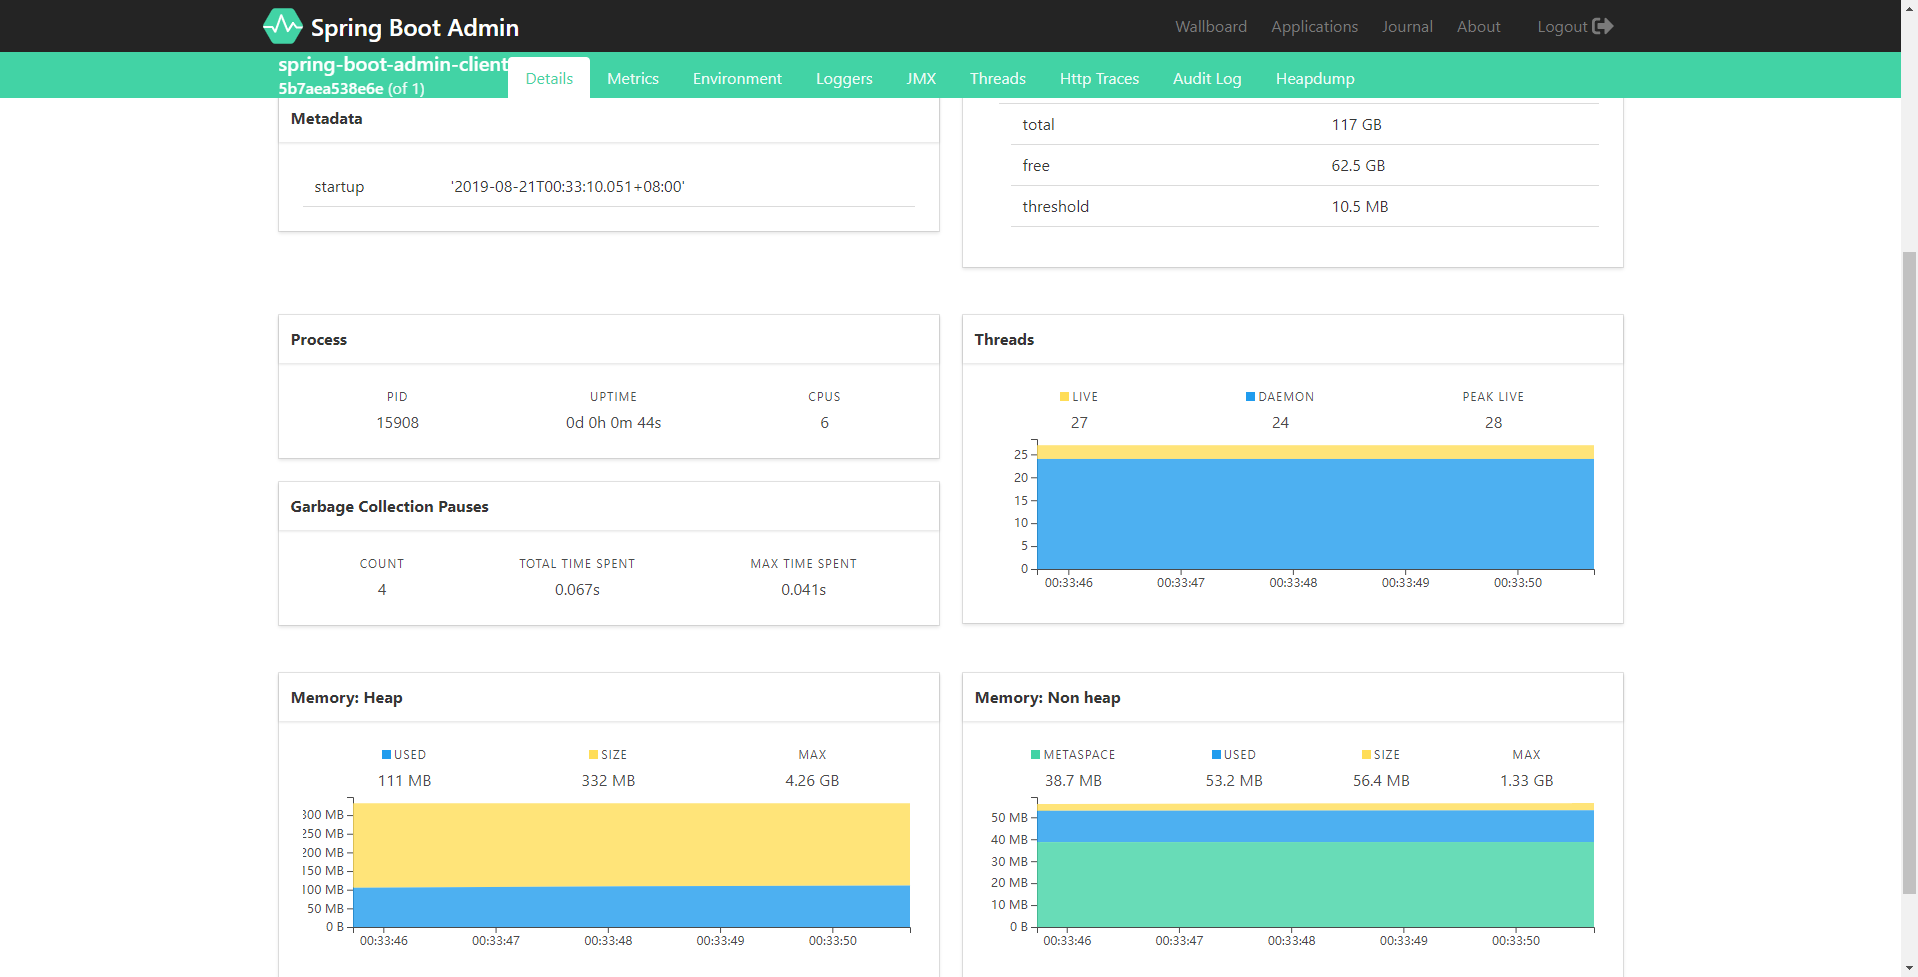Image resolution: width=1918 pixels, height=977 pixels.
Task: Open the Audit Log tab
Action: pyautogui.click(x=1207, y=78)
